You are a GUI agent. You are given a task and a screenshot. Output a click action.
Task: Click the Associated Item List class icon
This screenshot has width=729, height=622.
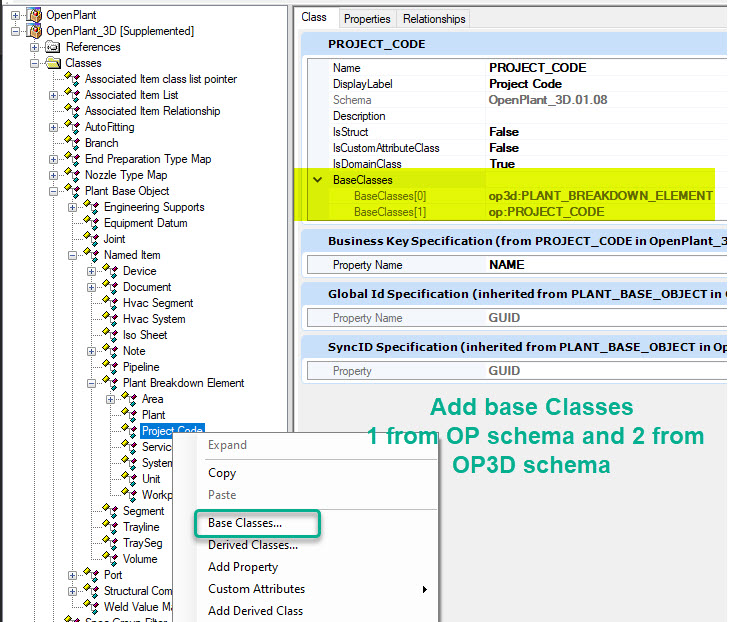coord(72,95)
